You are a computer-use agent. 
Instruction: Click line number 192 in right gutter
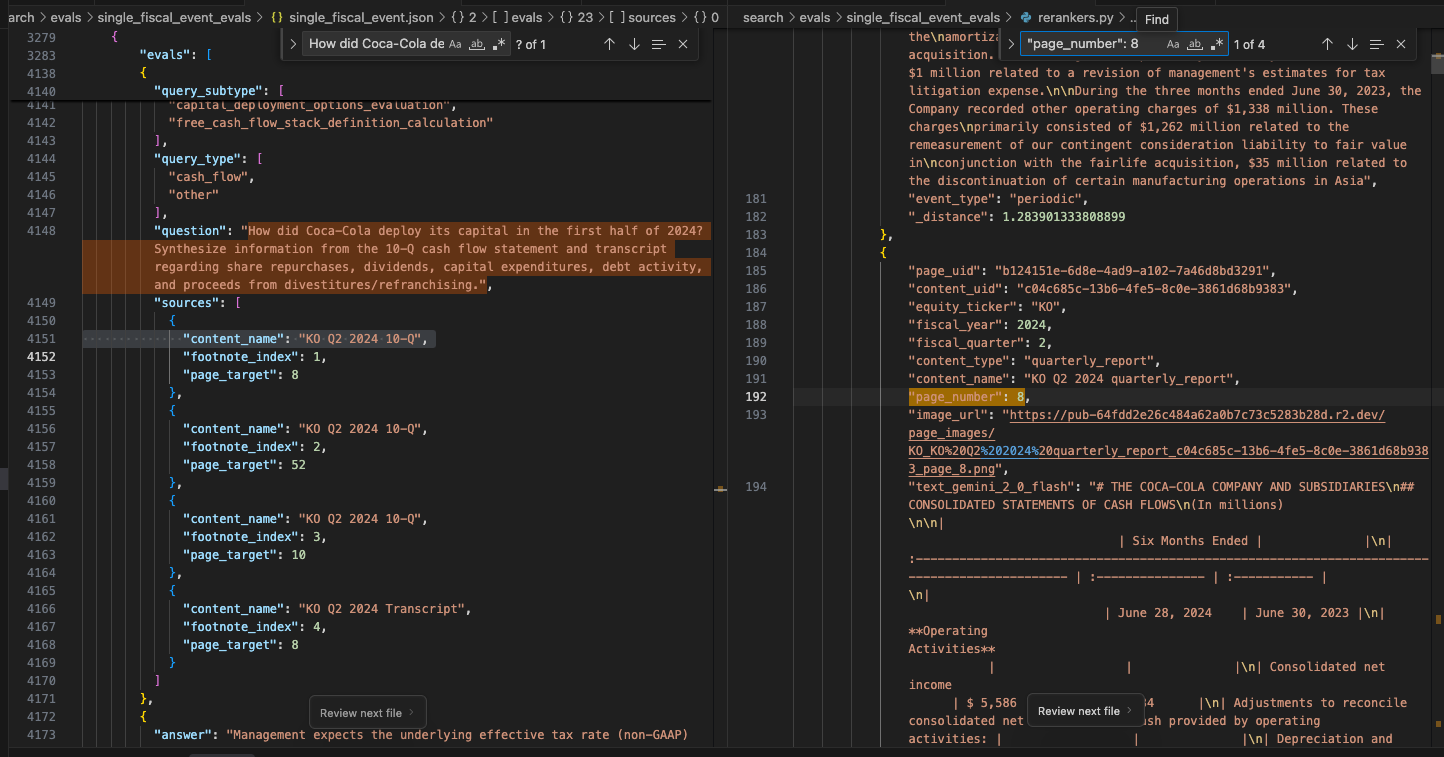[x=756, y=397]
